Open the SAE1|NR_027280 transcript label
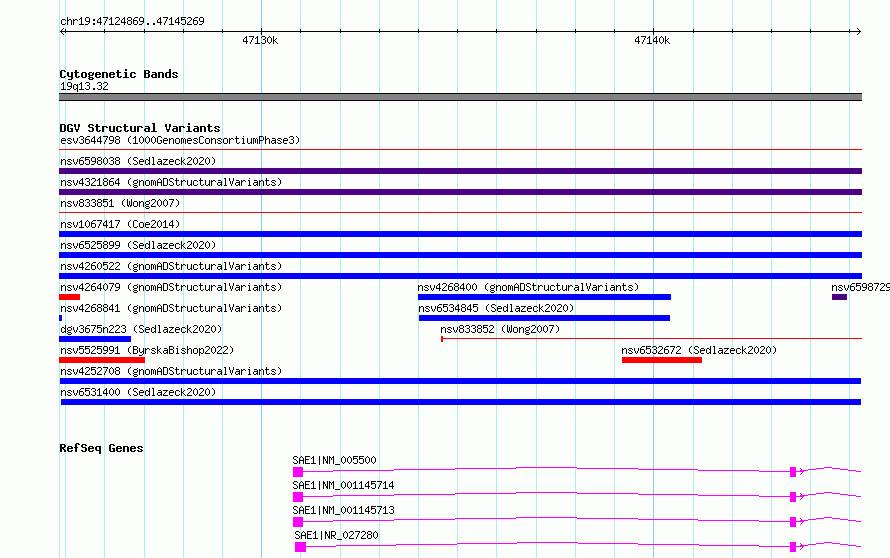This screenshot has width=890, height=558. (336, 535)
